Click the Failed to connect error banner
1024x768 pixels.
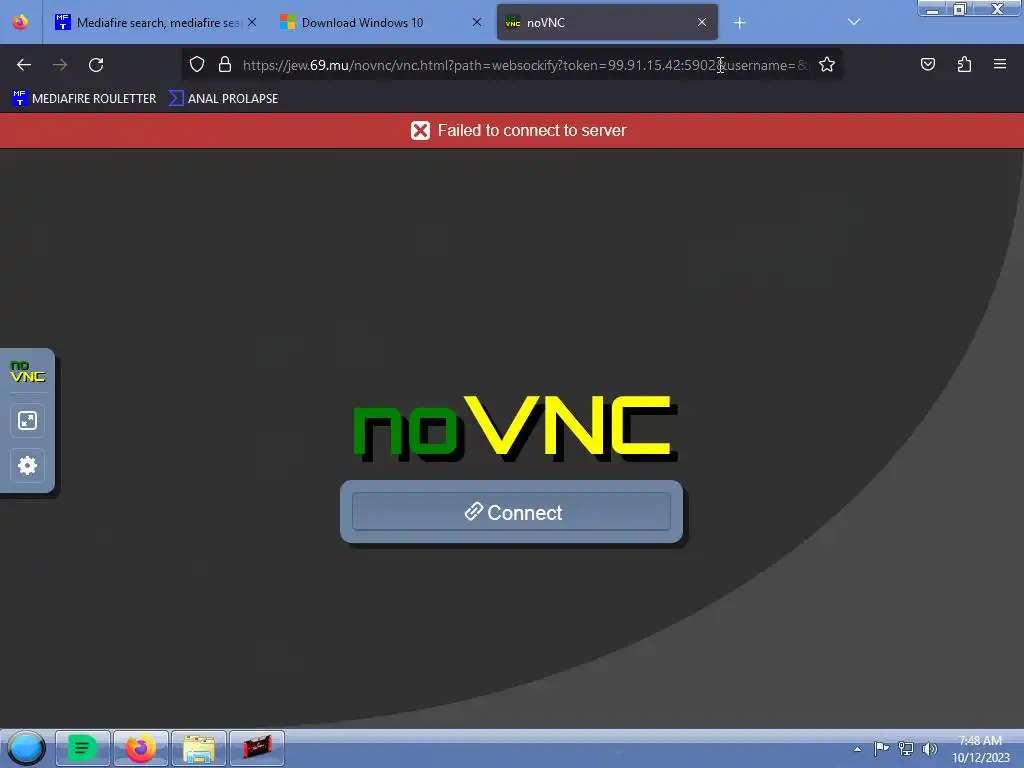[512, 131]
